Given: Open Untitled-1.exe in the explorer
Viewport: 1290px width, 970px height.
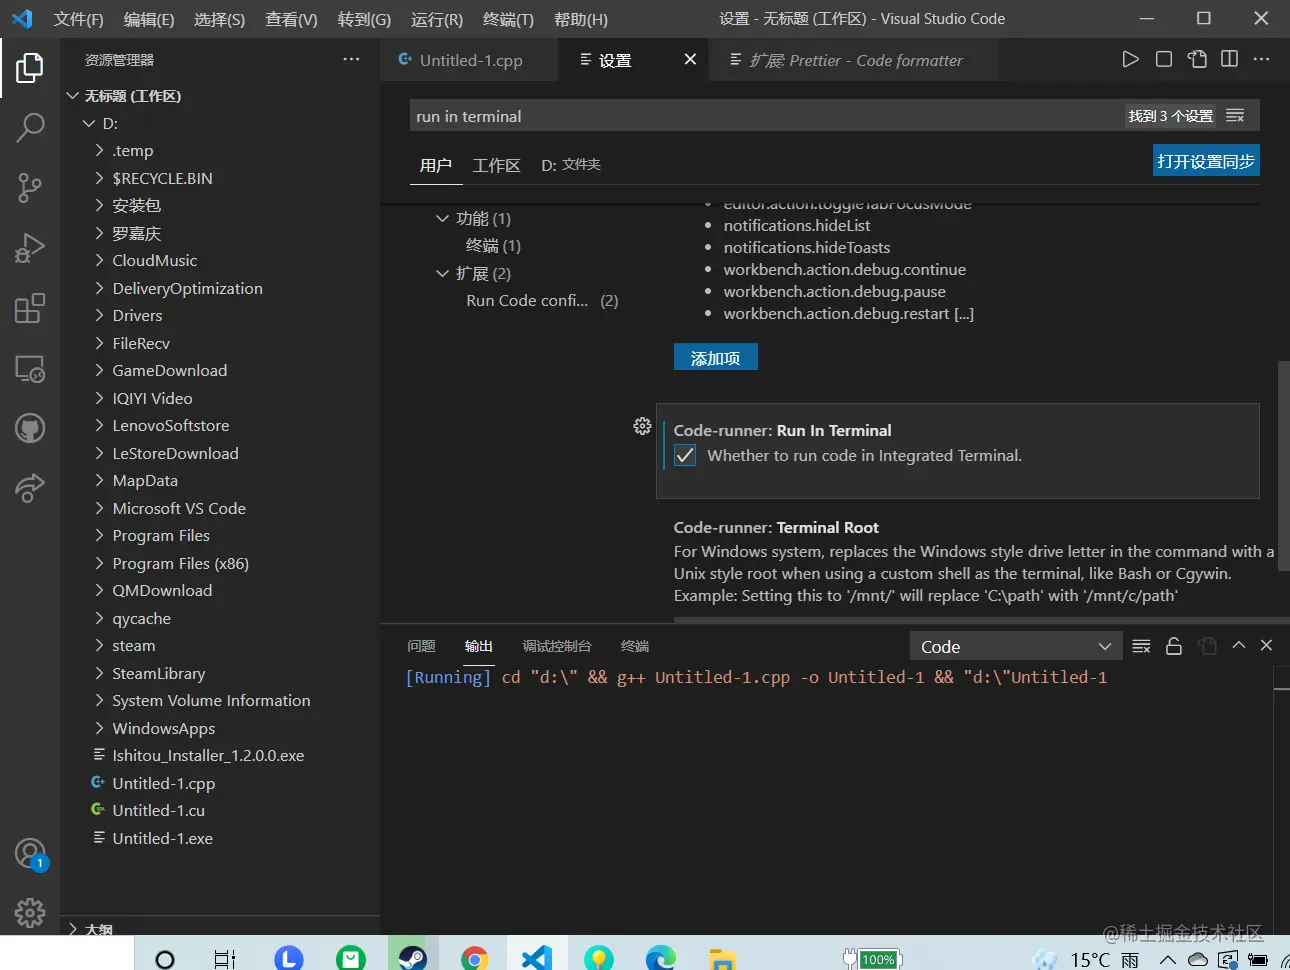Looking at the screenshot, I should (x=163, y=839).
